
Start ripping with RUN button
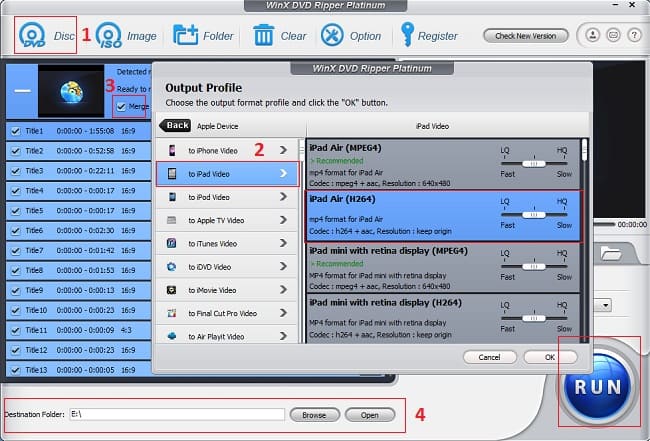pyautogui.click(x=597, y=386)
